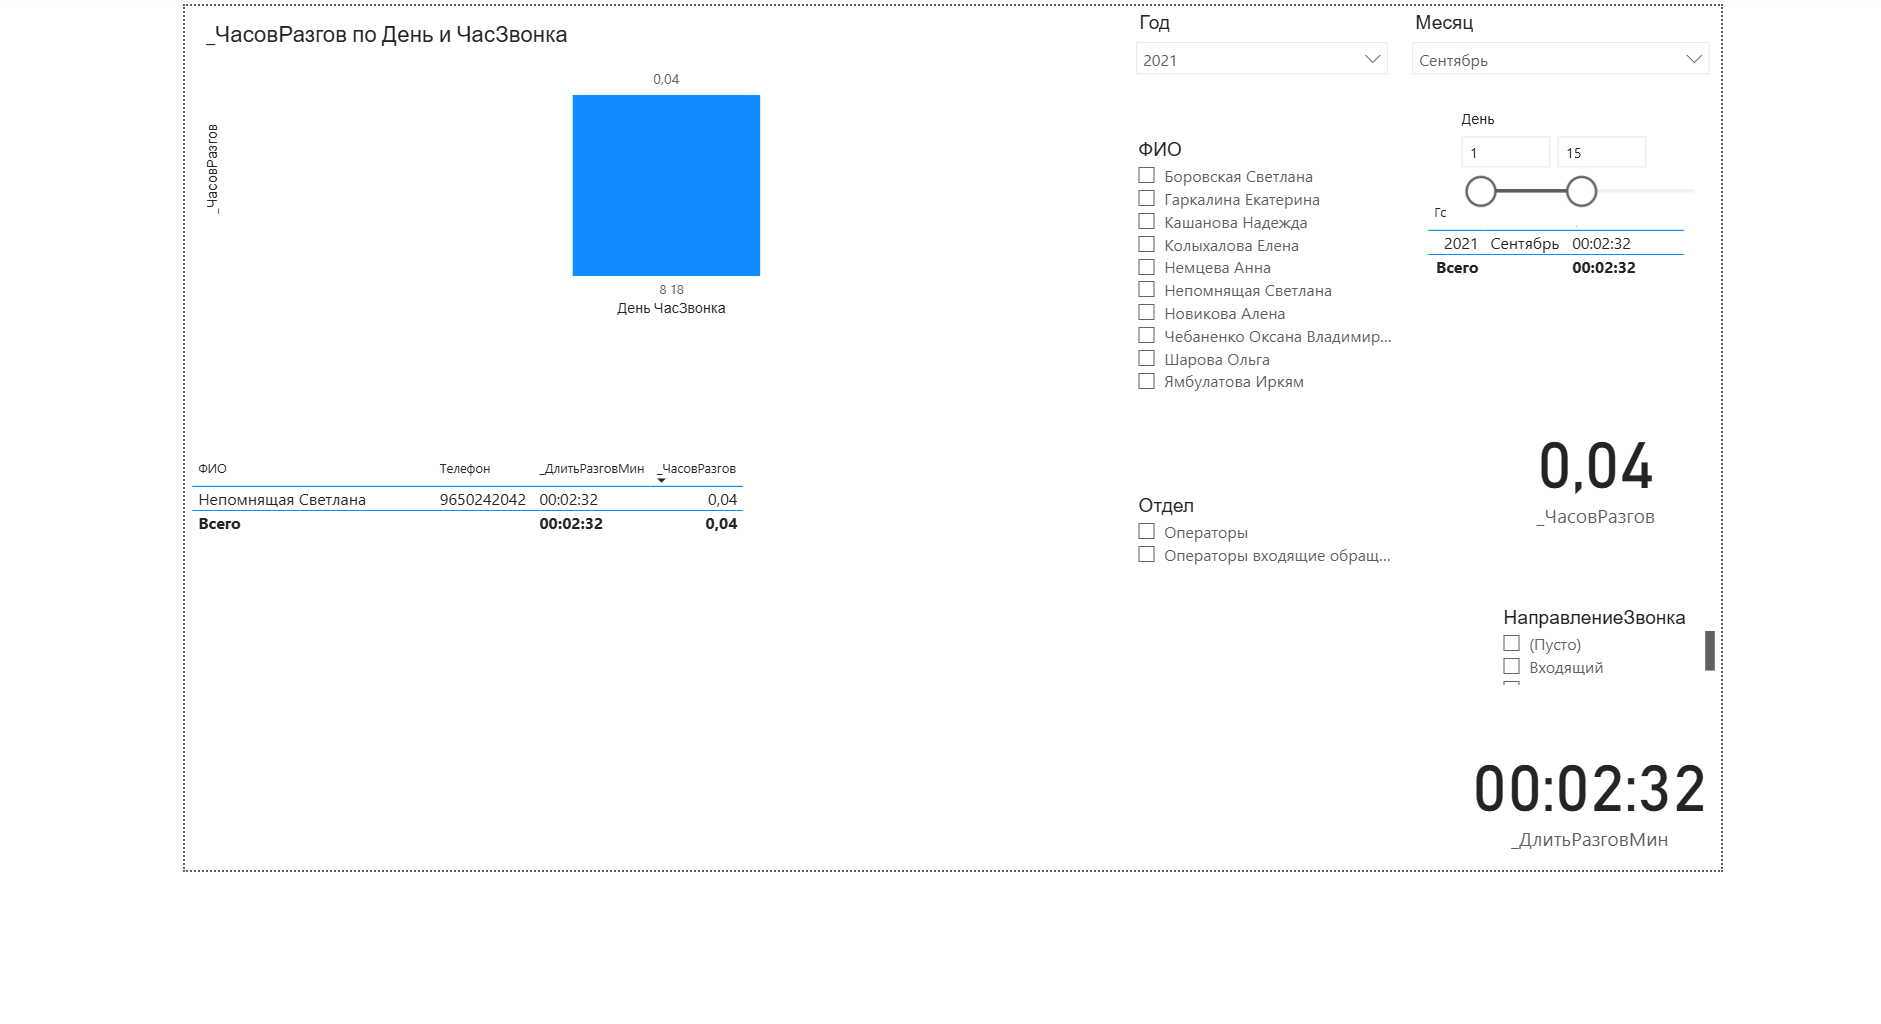Click the День end value field
Screen dimensions: 1881x1024
pyautogui.click(x=1601, y=152)
